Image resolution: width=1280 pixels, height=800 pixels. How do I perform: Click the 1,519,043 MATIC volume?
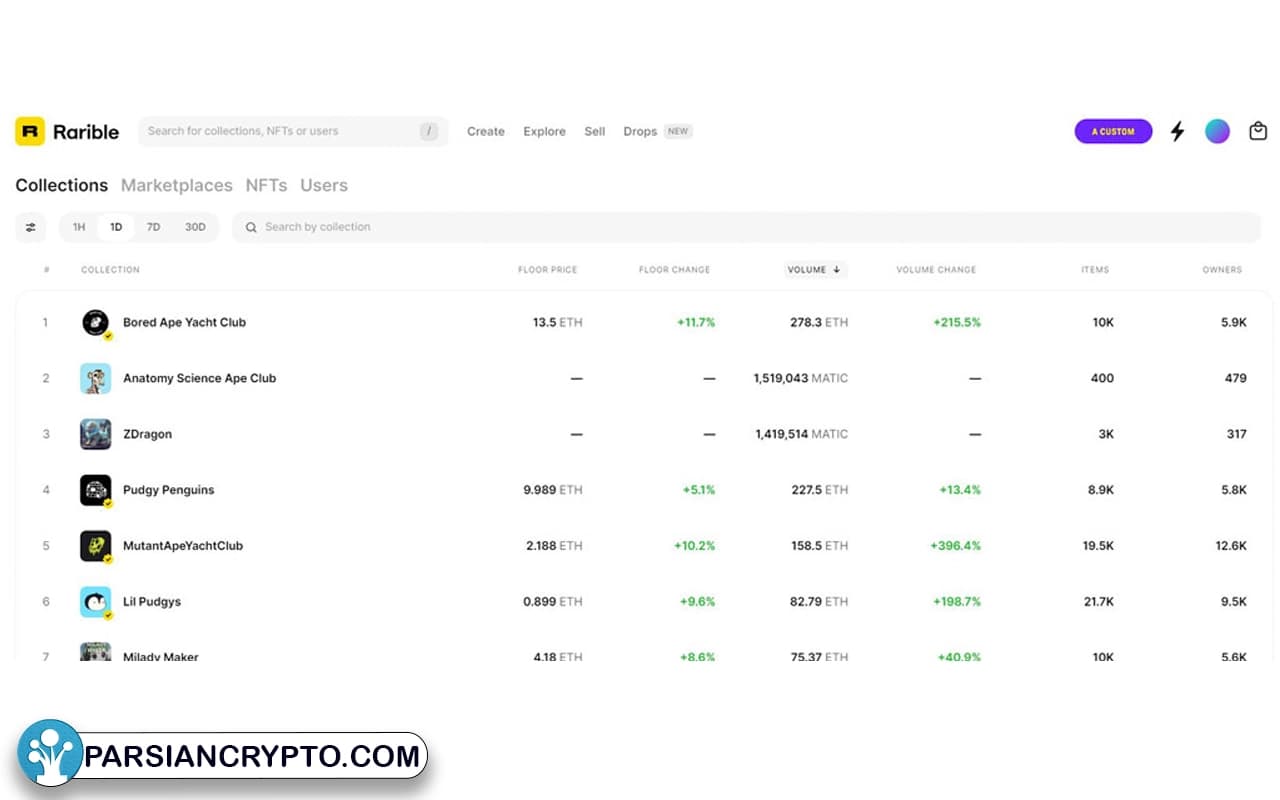[x=801, y=378]
